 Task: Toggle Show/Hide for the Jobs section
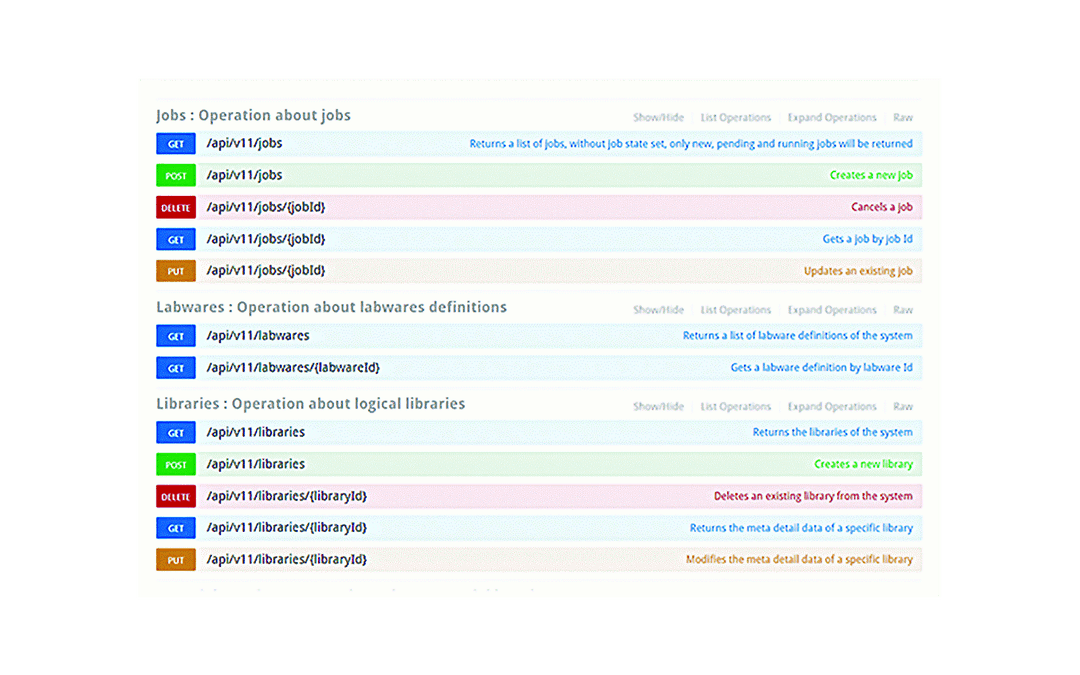pos(658,118)
